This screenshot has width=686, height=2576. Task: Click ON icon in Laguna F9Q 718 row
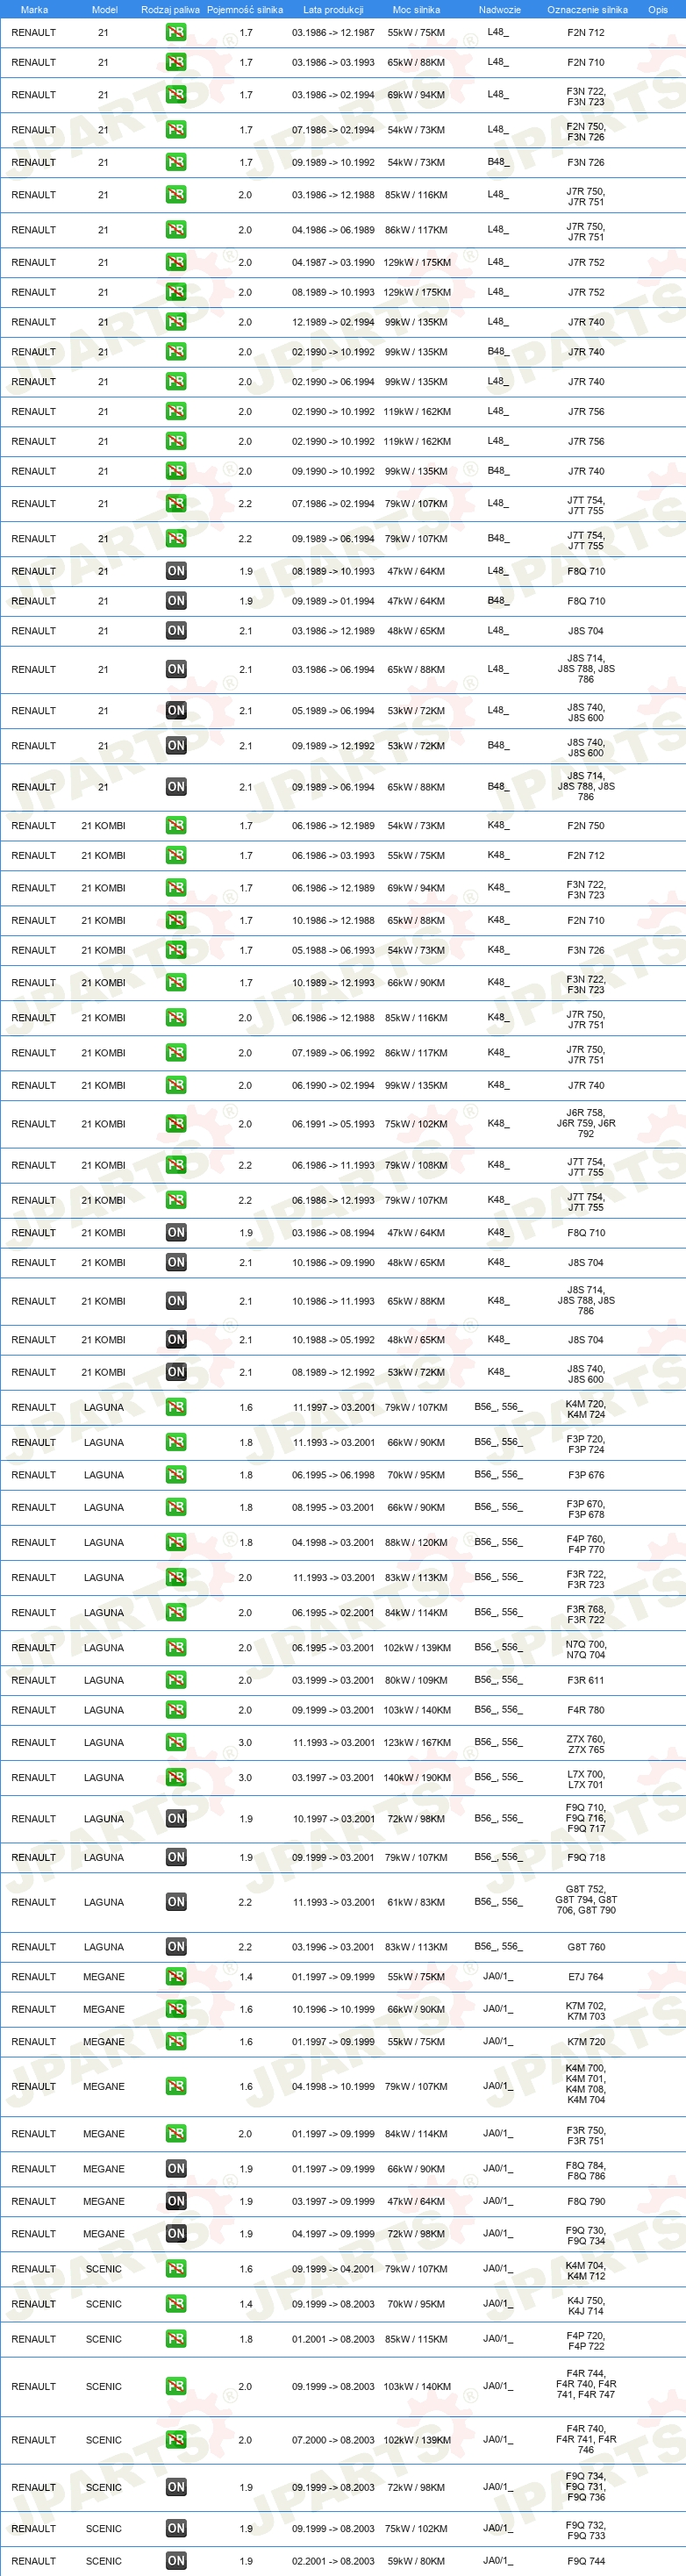pos(176,1858)
